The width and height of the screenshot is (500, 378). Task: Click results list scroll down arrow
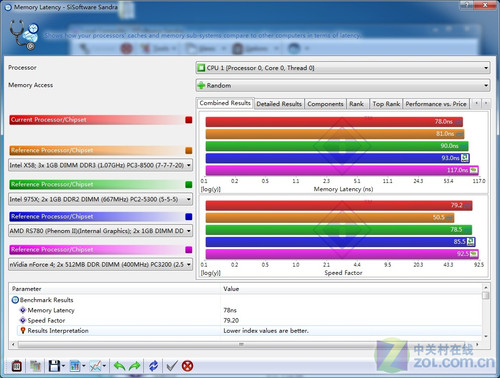[486, 336]
